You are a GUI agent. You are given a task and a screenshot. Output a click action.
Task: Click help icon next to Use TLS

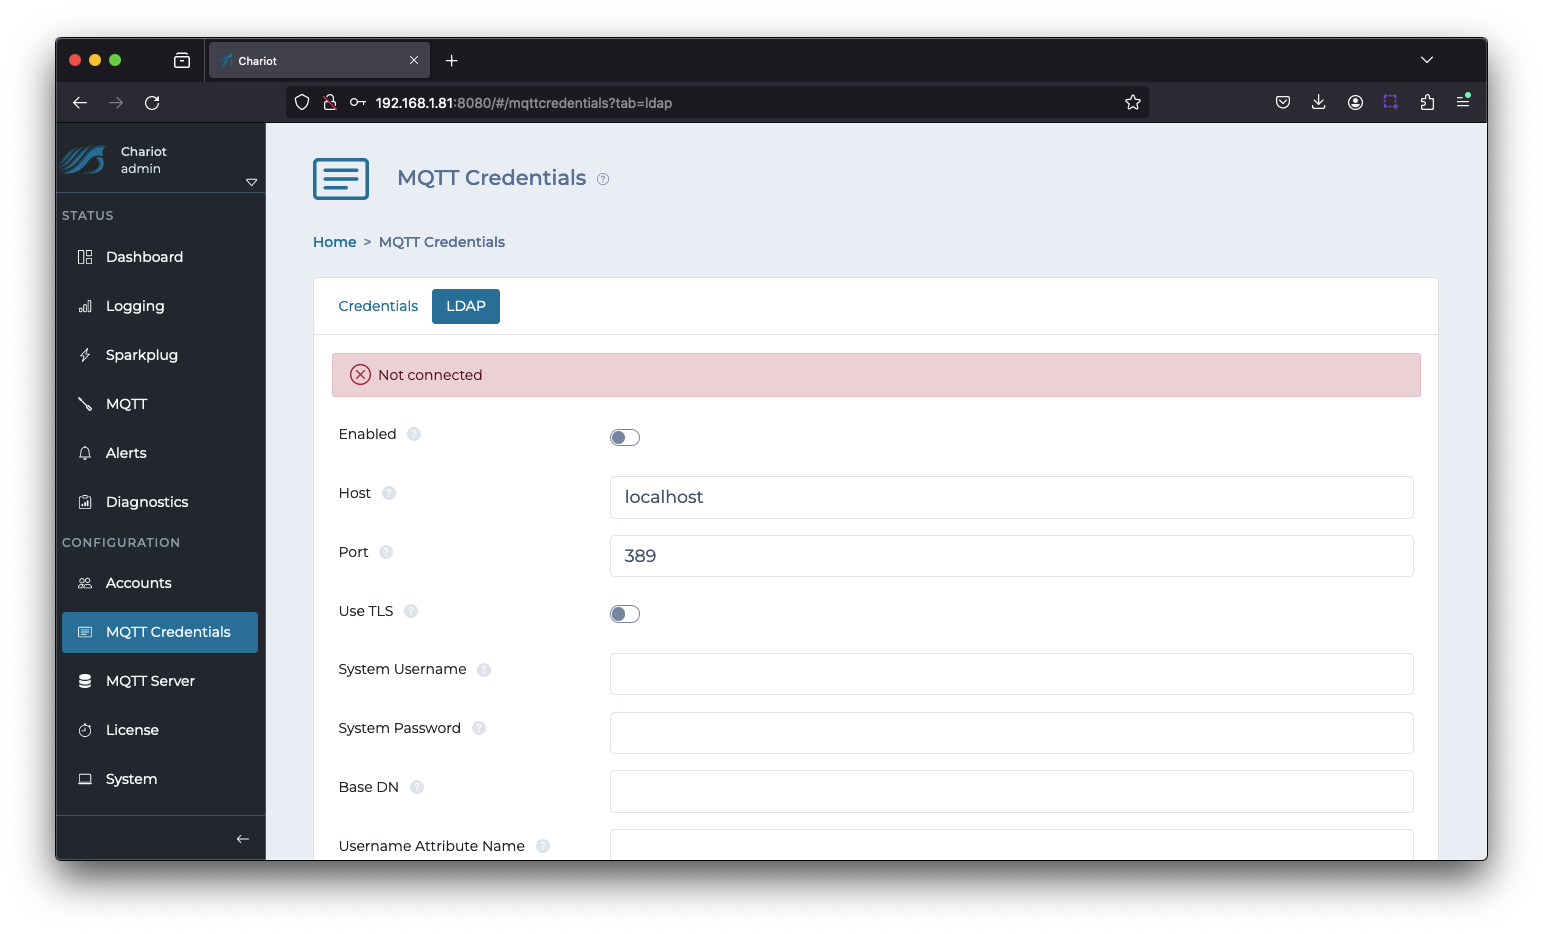411,611
